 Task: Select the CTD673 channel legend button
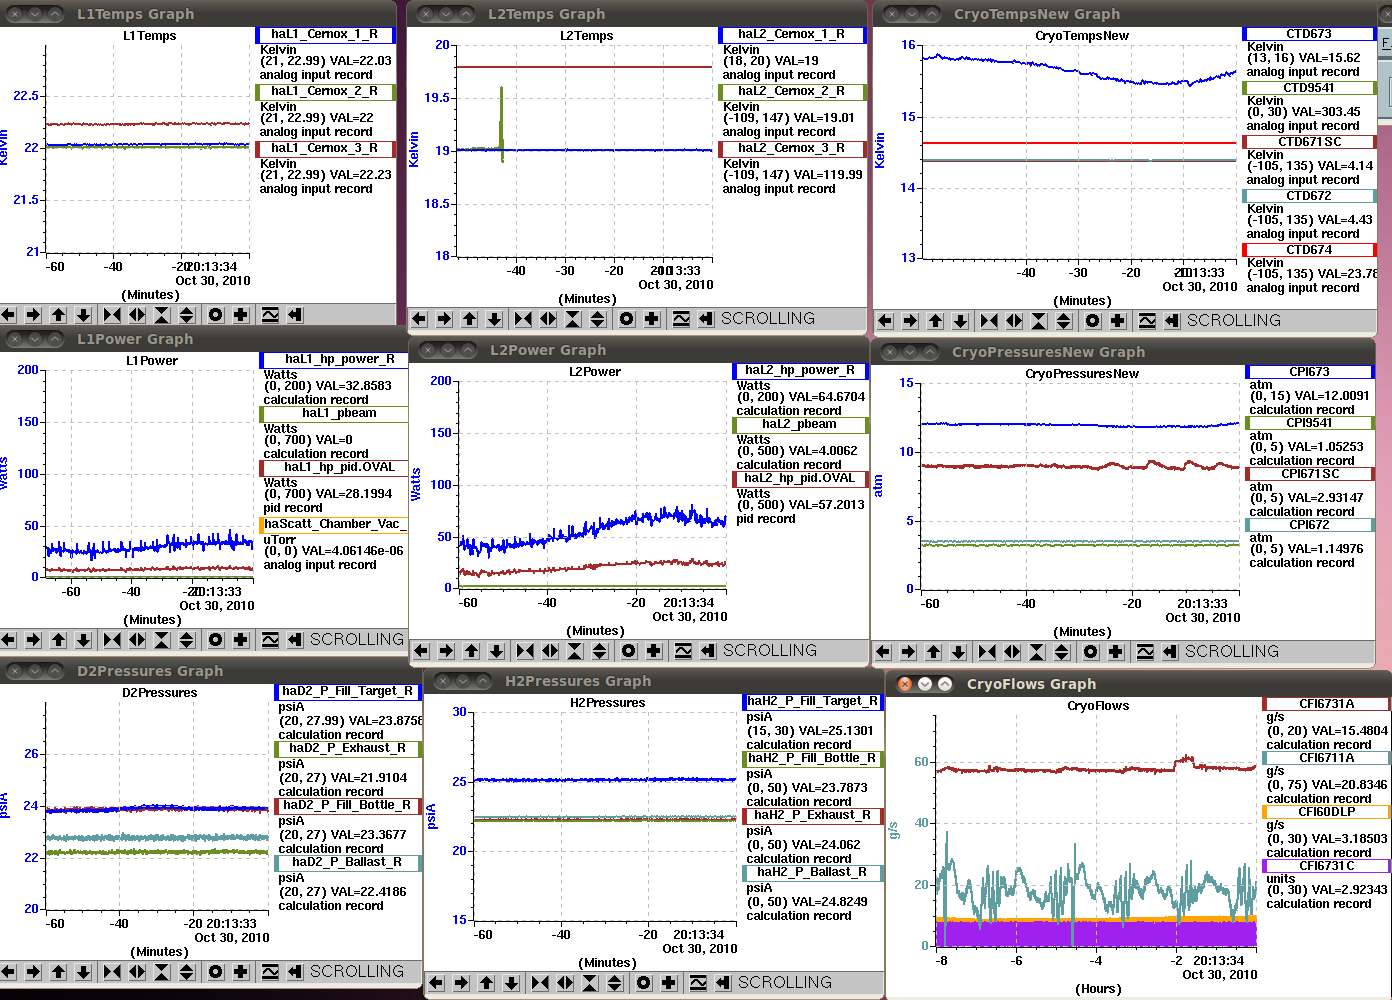1309,35
